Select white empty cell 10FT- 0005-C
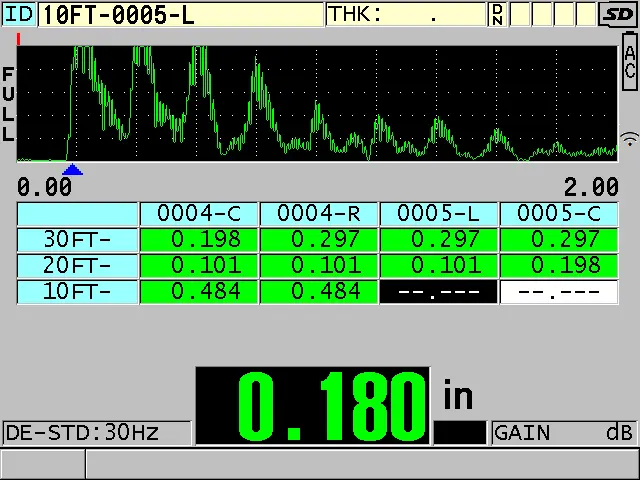The height and width of the screenshot is (480, 640). [559, 292]
